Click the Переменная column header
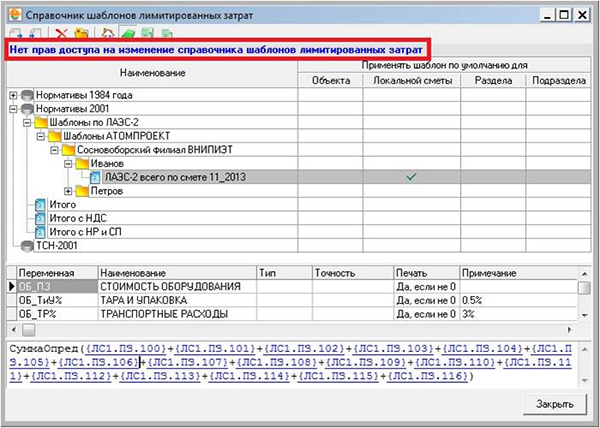This screenshot has width=600, height=428. tap(47, 271)
